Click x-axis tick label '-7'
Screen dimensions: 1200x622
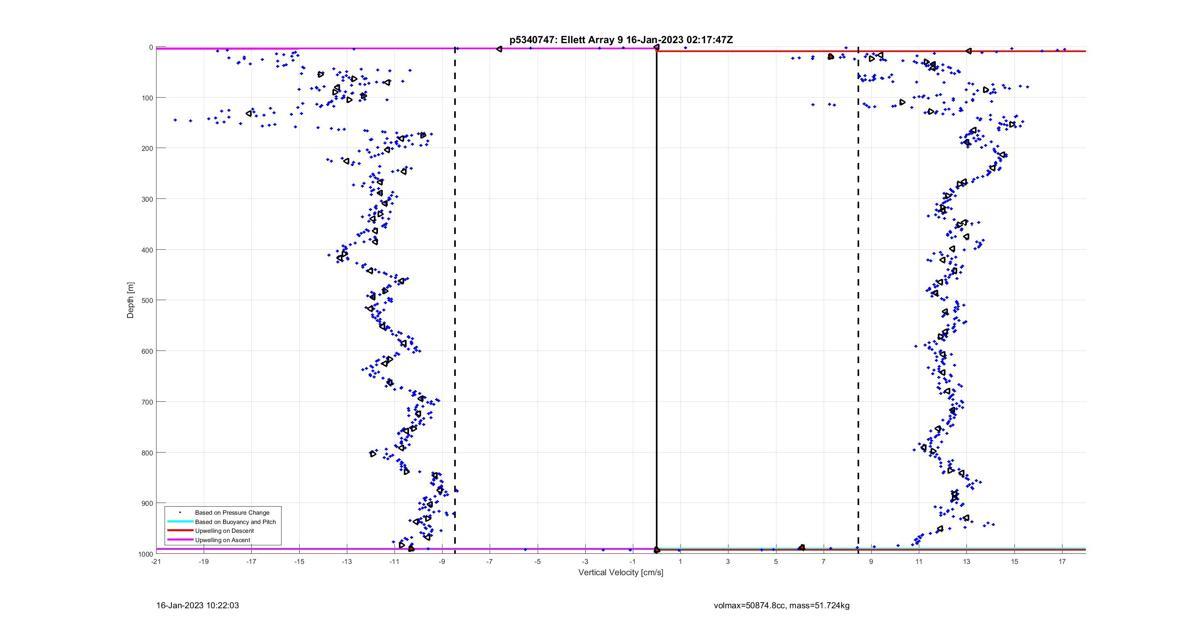tap(490, 561)
